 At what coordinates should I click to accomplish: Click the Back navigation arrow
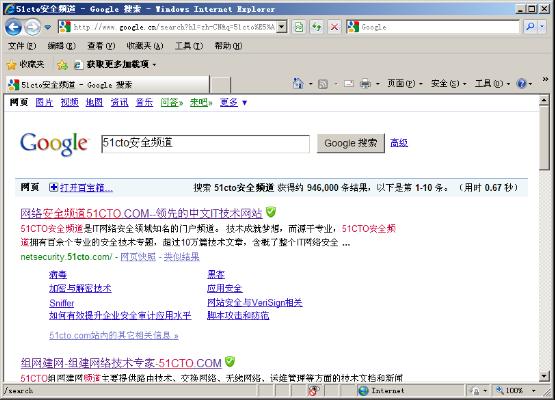pos(13,27)
